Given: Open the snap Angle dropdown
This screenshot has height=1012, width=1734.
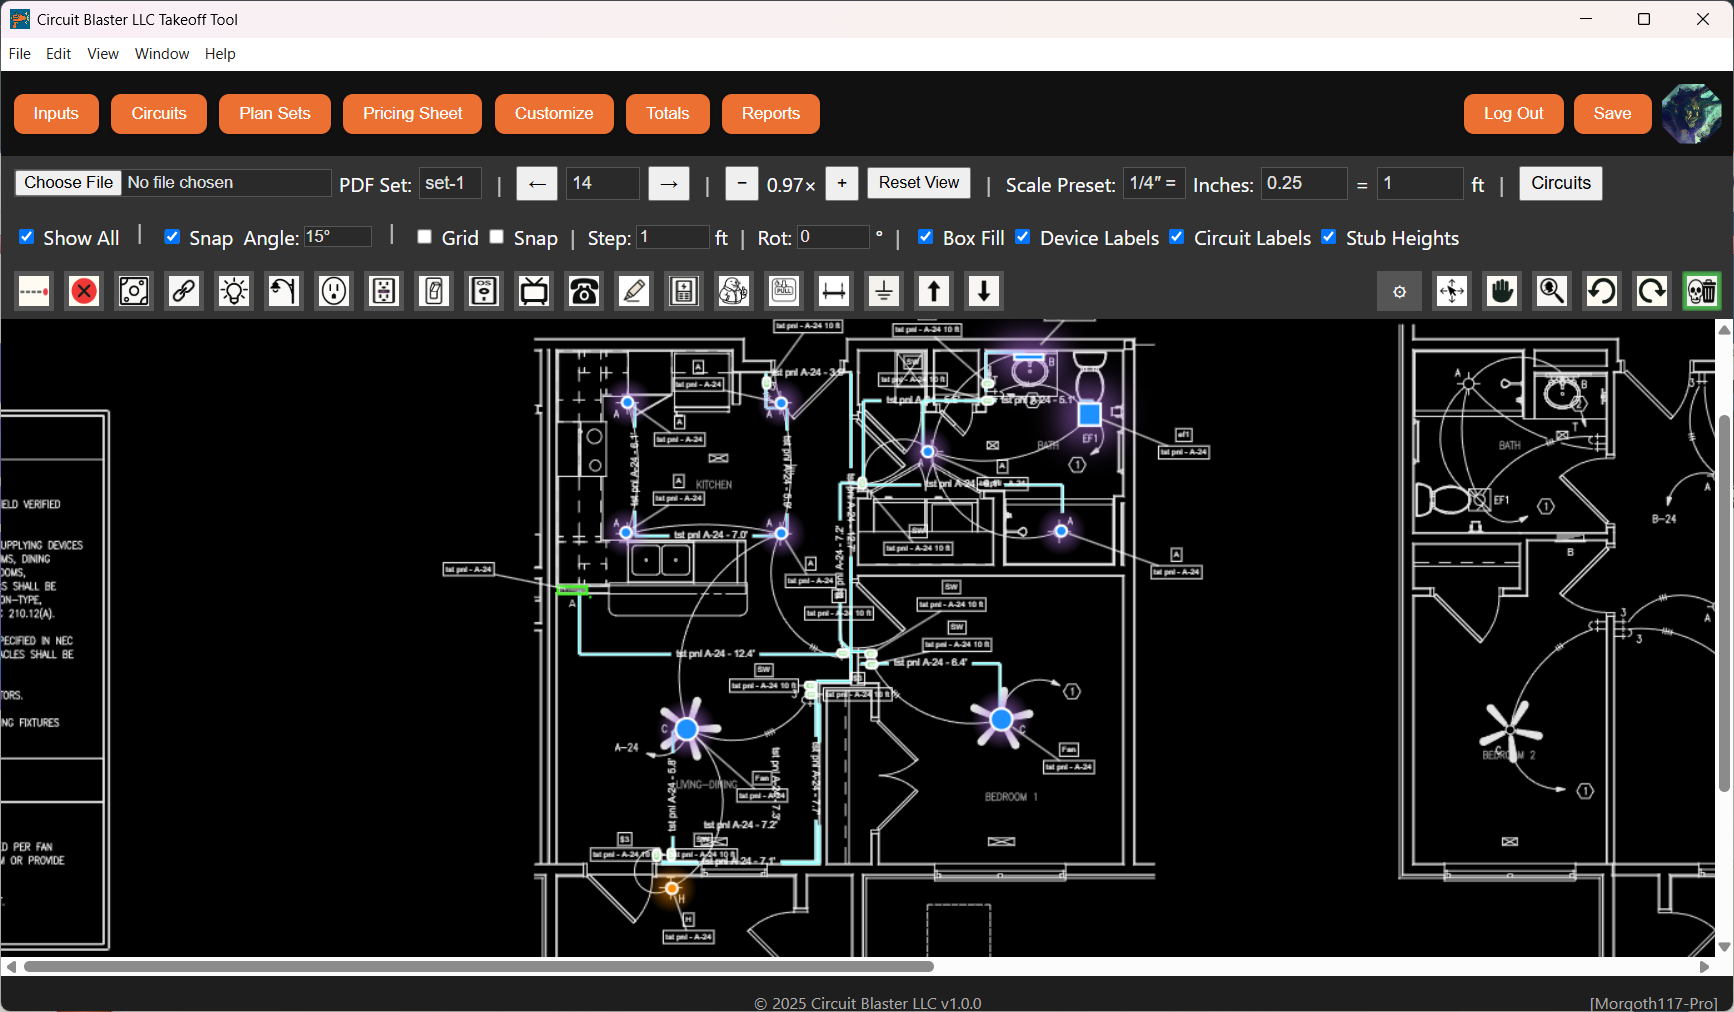Looking at the screenshot, I should pos(338,237).
